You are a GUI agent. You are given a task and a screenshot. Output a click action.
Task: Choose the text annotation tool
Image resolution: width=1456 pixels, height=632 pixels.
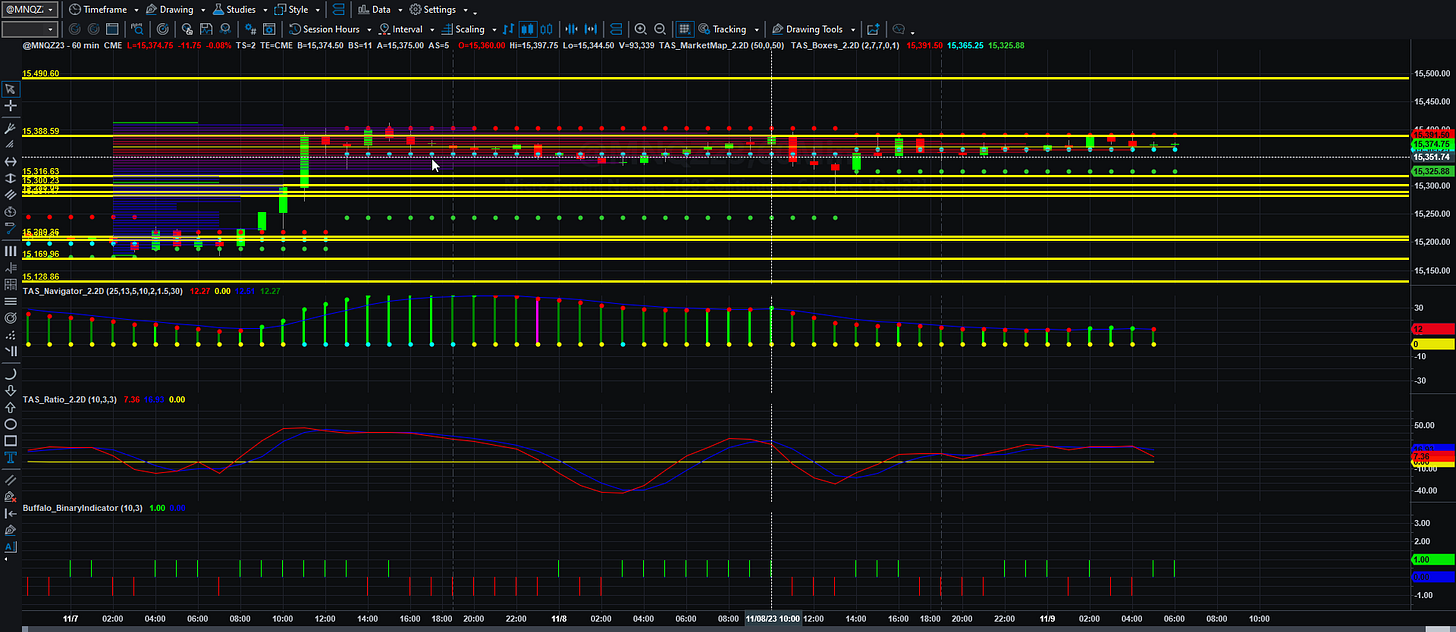point(10,457)
